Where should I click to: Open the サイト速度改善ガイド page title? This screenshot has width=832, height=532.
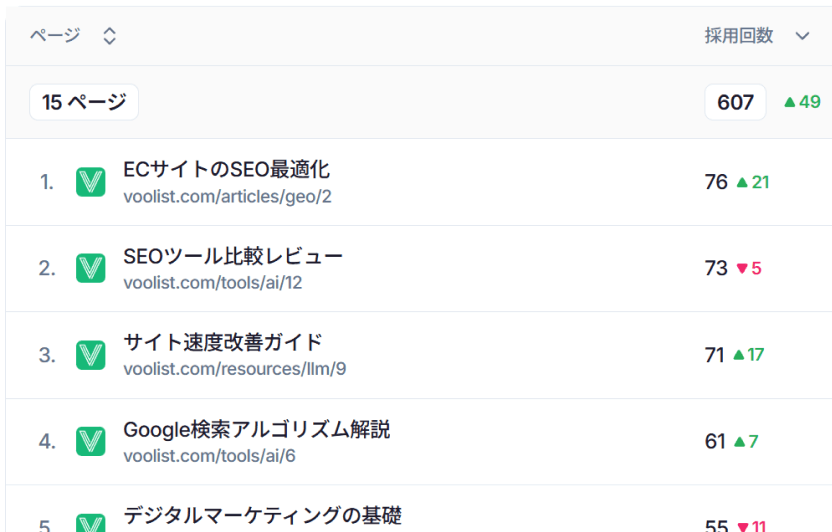(223, 342)
